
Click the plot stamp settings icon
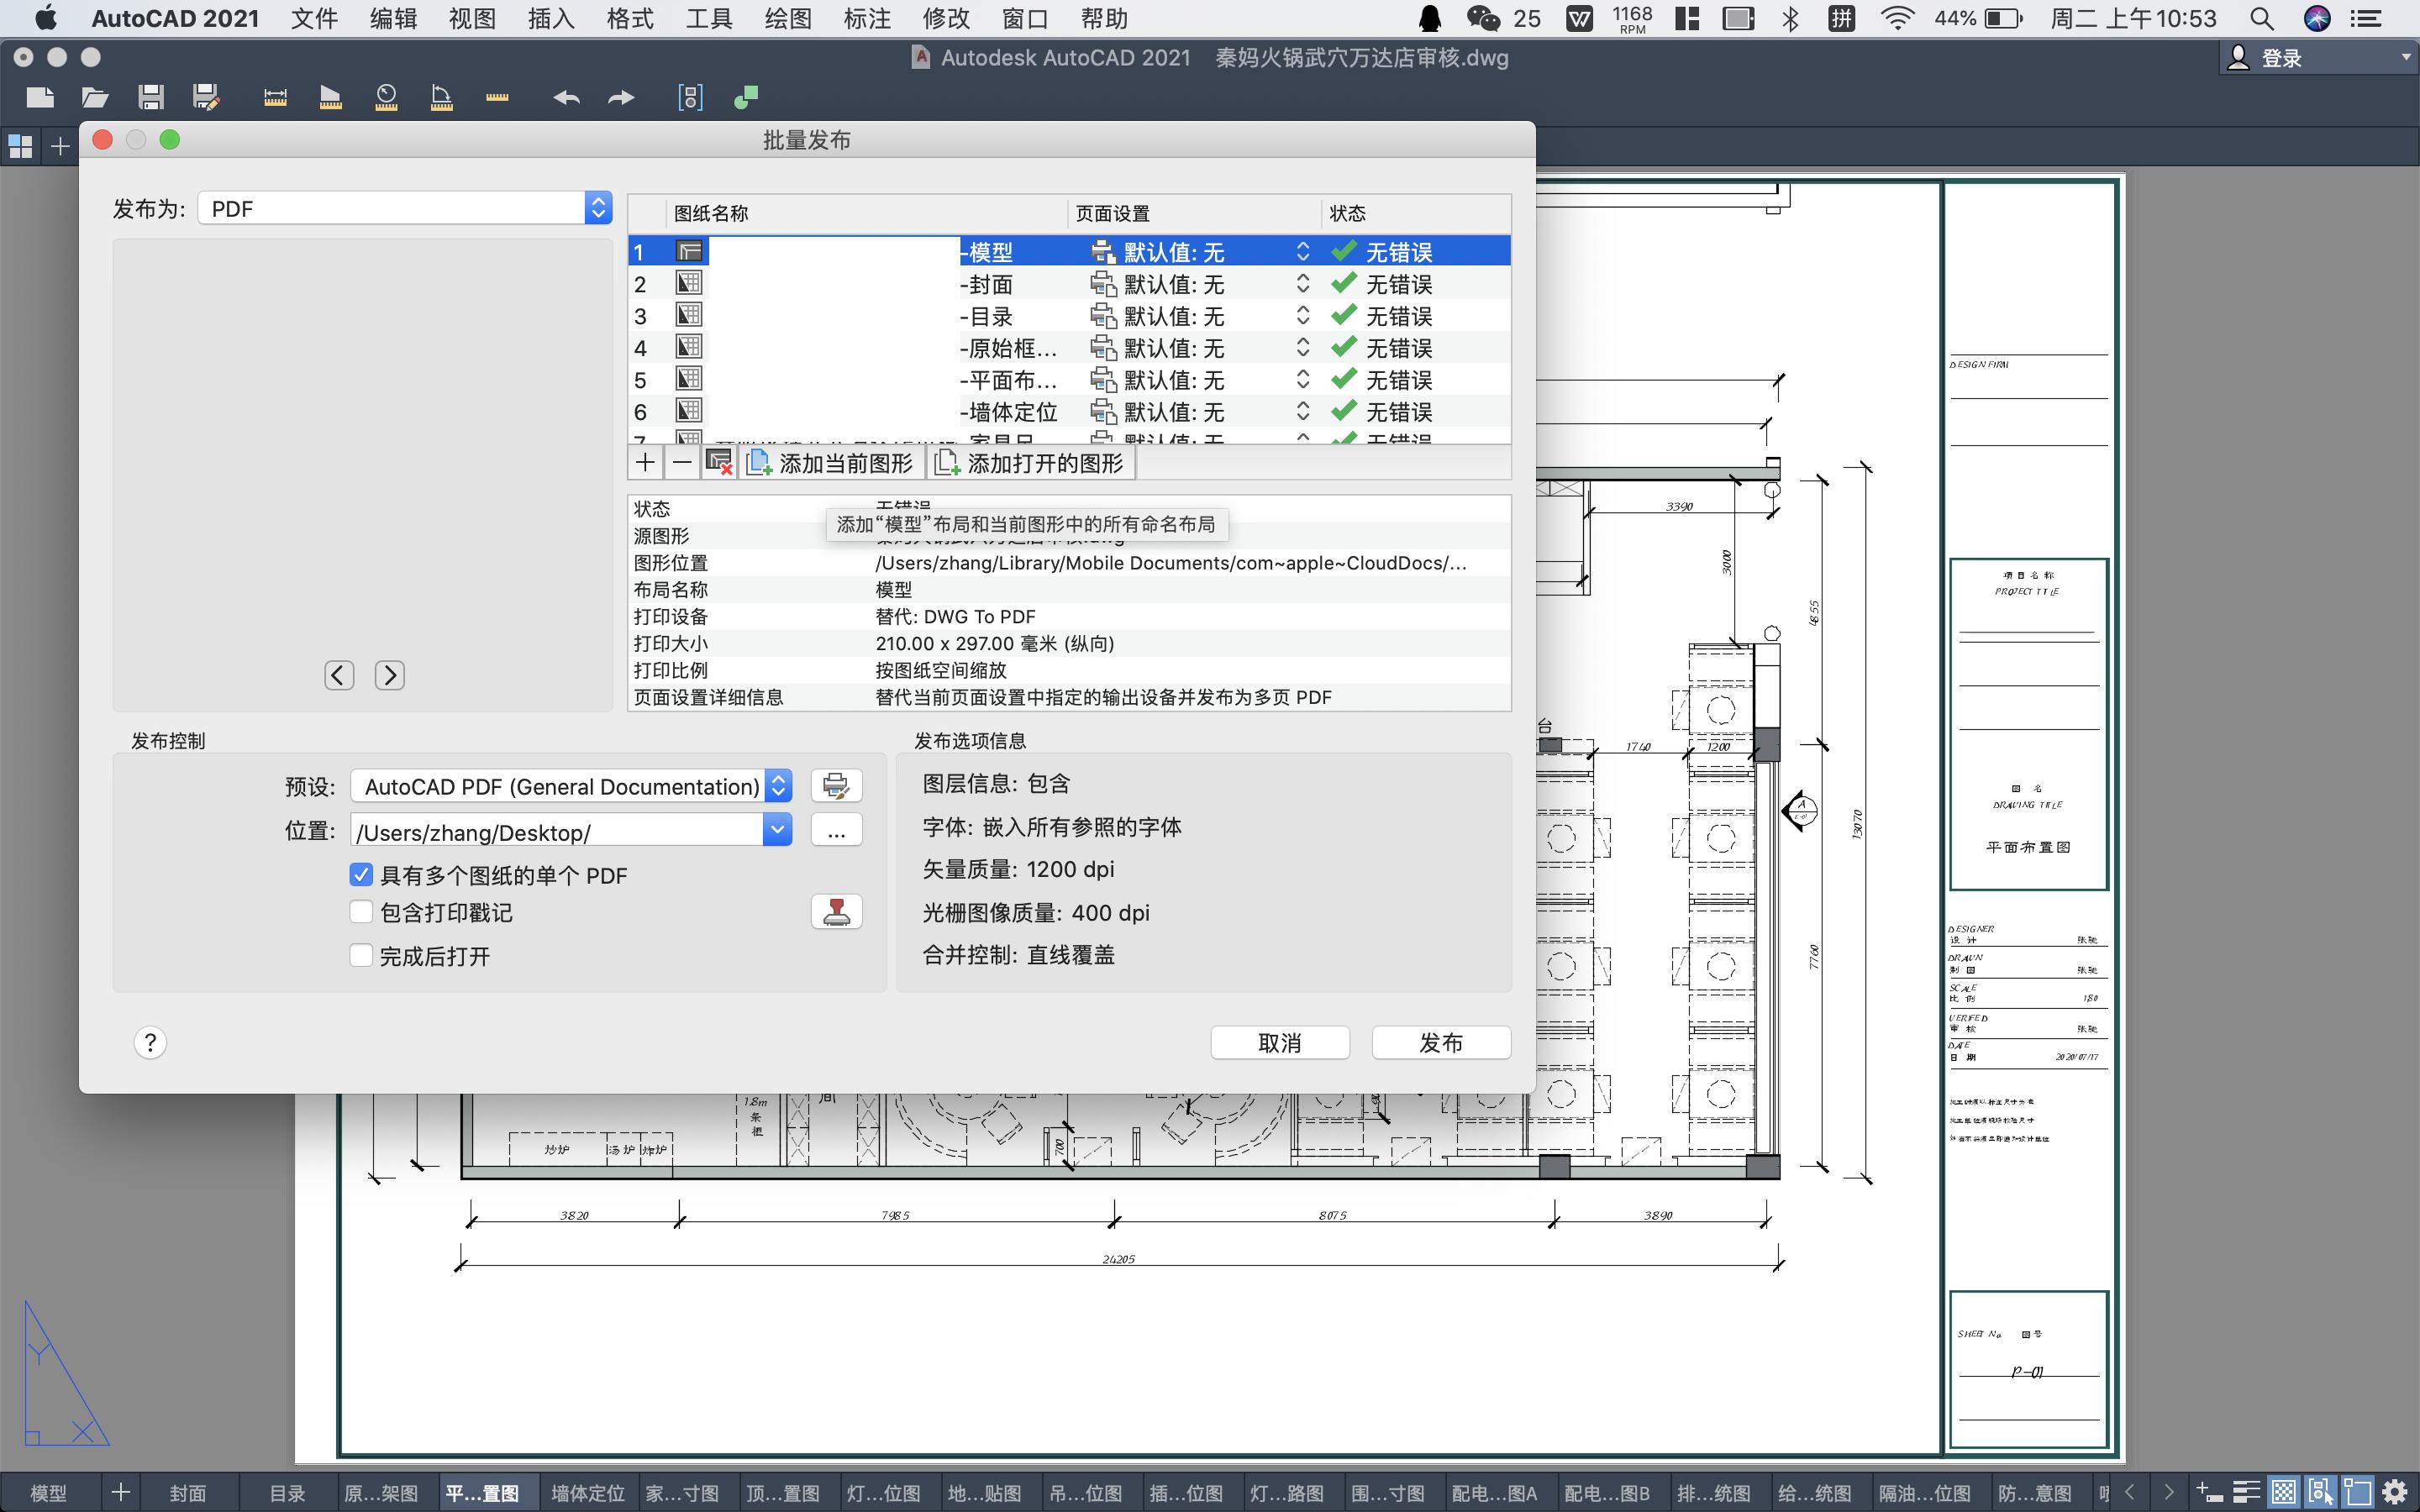pyautogui.click(x=836, y=912)
